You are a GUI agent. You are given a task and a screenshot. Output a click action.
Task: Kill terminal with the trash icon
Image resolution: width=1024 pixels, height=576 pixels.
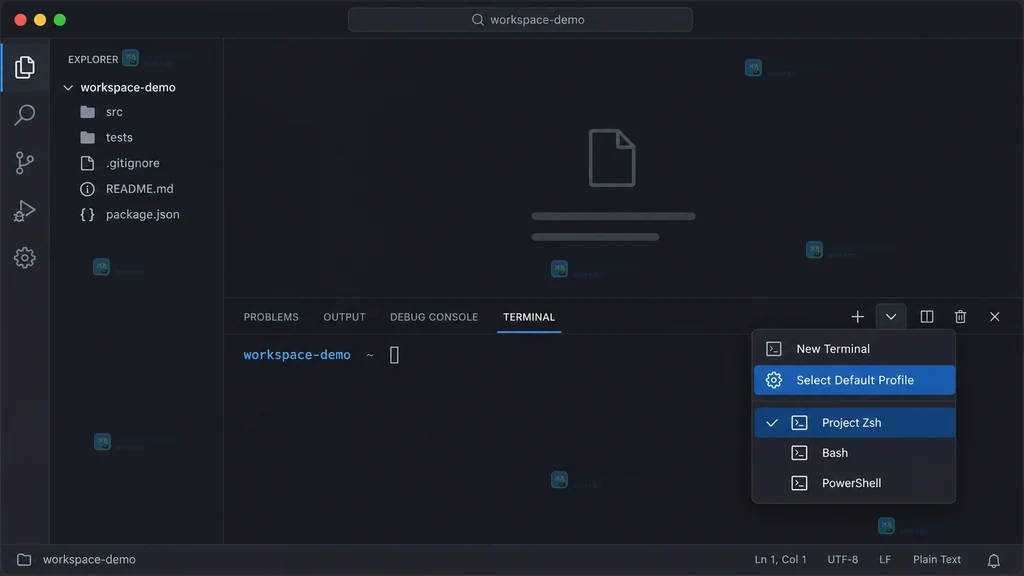960,317
